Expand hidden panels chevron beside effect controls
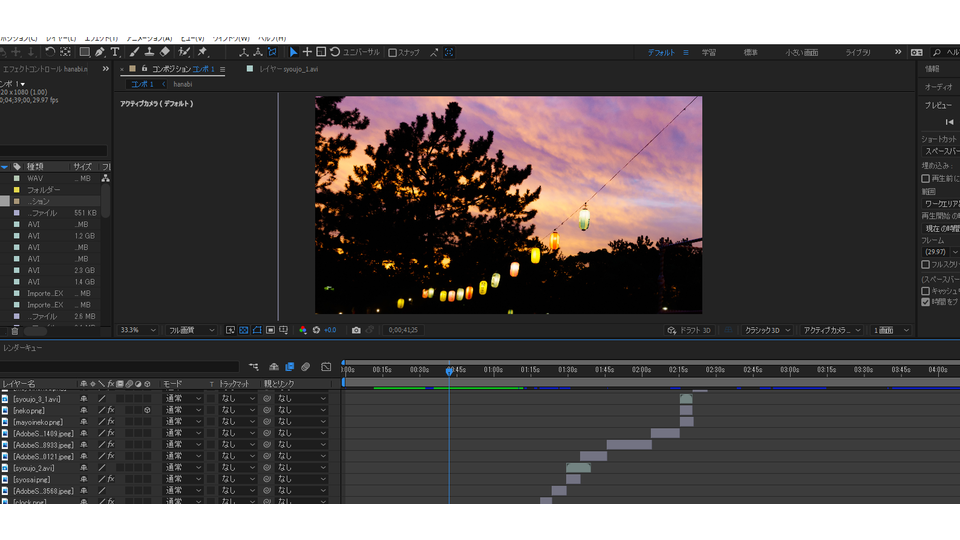Viewport: 960px width, 540px height. tap(105, 69)
